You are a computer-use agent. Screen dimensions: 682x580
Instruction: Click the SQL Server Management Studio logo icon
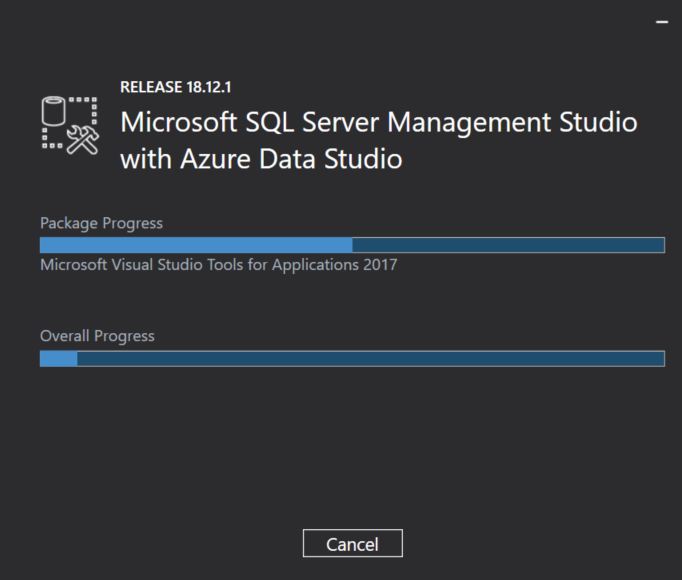pos(70,125)
